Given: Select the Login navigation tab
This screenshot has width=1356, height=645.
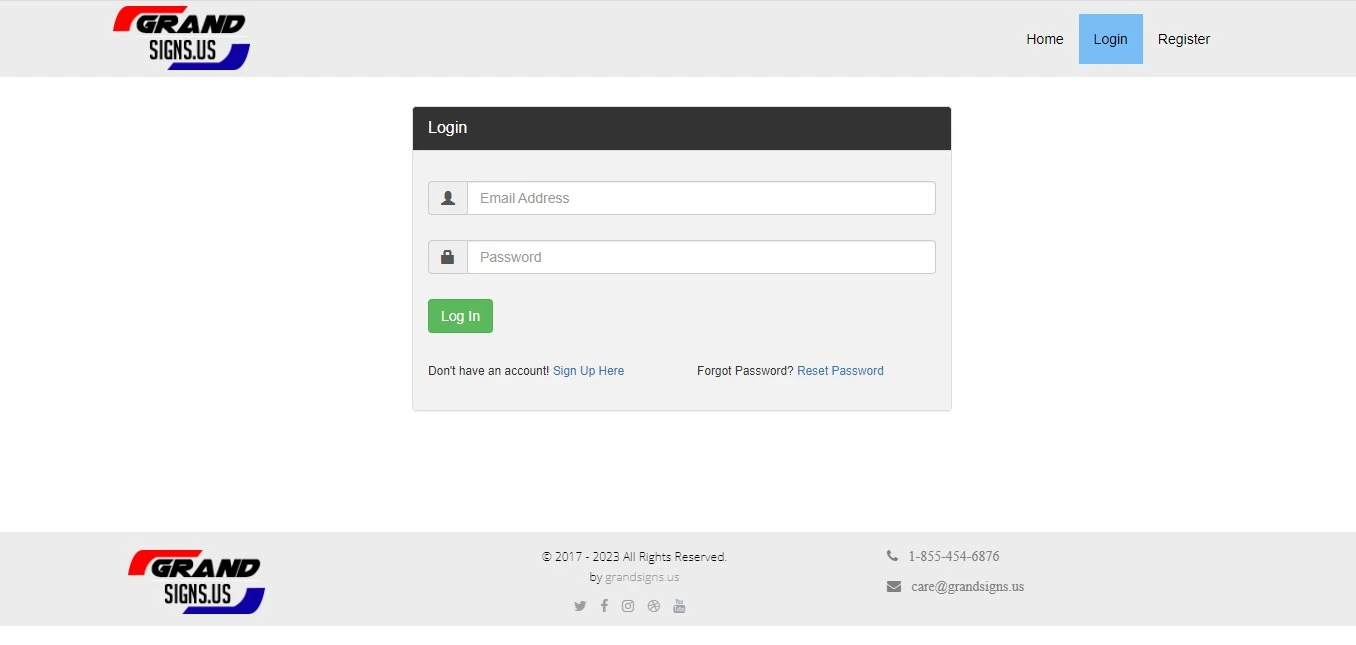Looking at the screenshot, I should [1110, 39].
